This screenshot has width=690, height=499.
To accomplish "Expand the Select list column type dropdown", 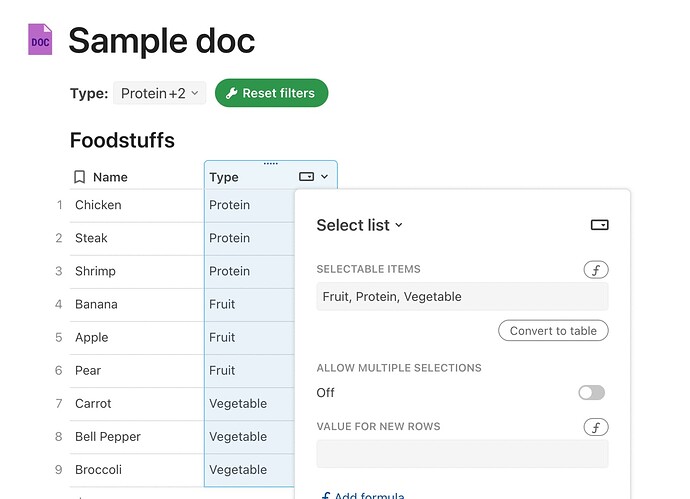I will coord(360,225).
